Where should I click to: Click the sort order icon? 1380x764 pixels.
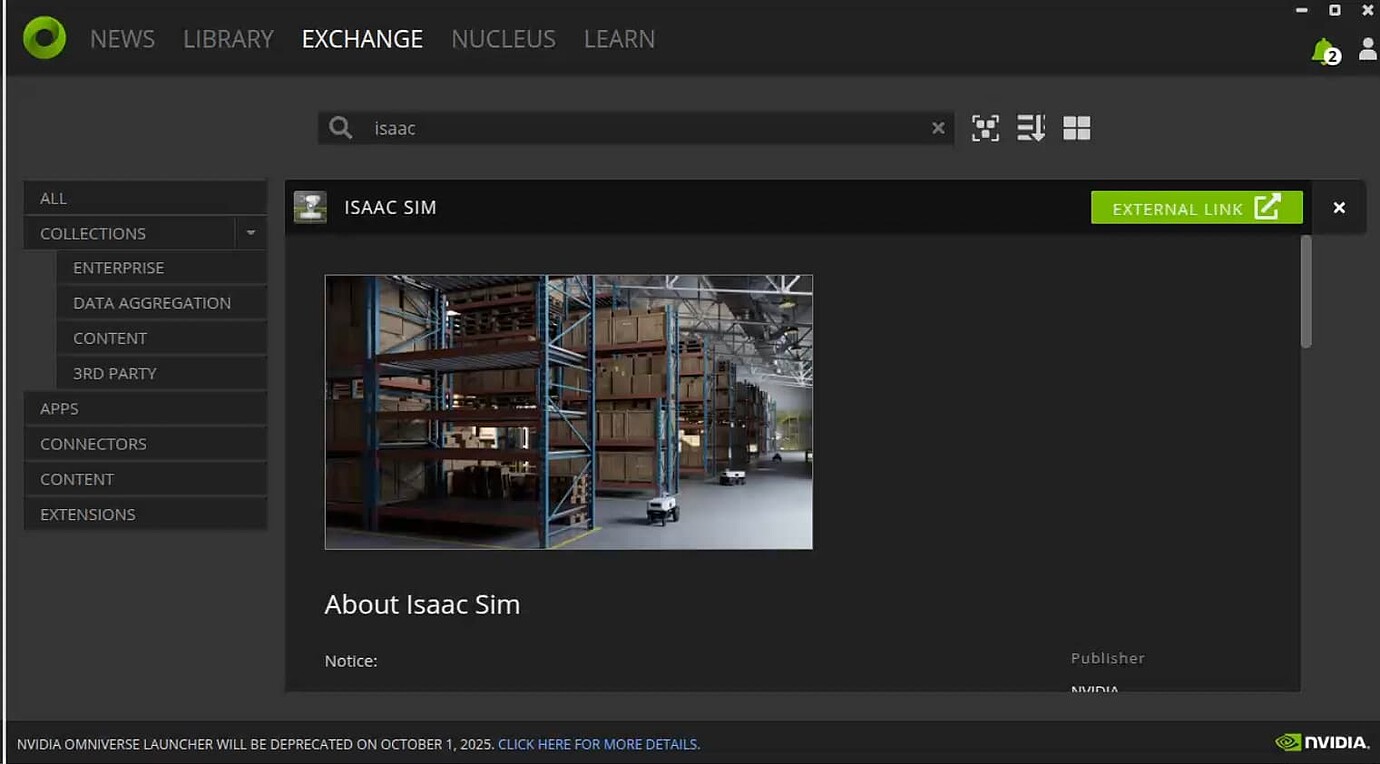point(1031,128)
